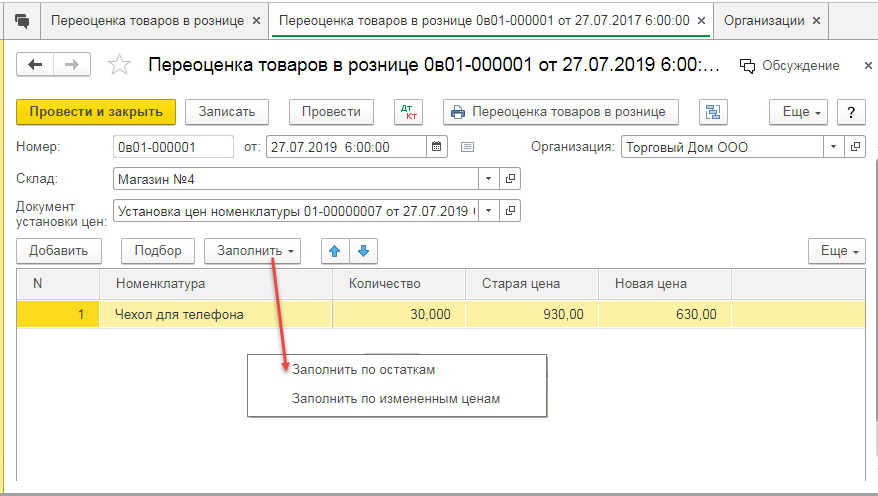Click into the Номер input field
This screenshot has height=496, width=878.
173,147
